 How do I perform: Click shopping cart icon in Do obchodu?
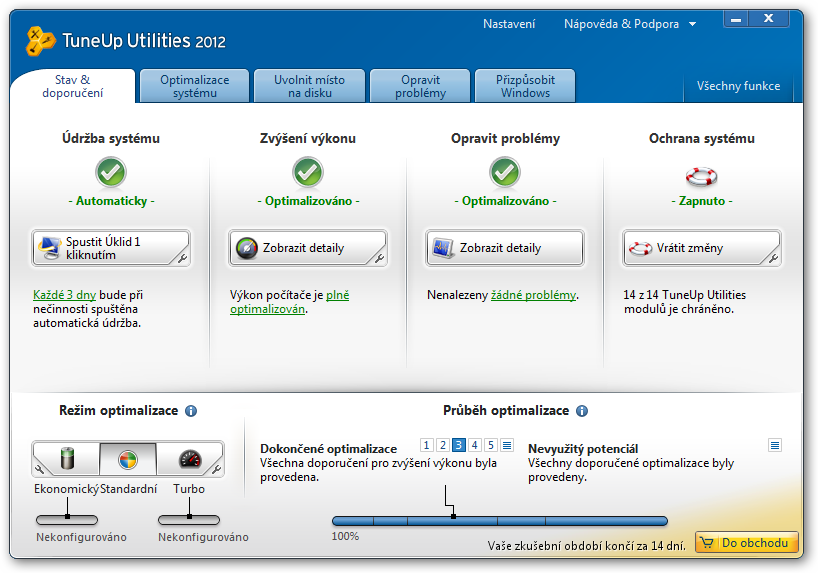click(707, 543)
